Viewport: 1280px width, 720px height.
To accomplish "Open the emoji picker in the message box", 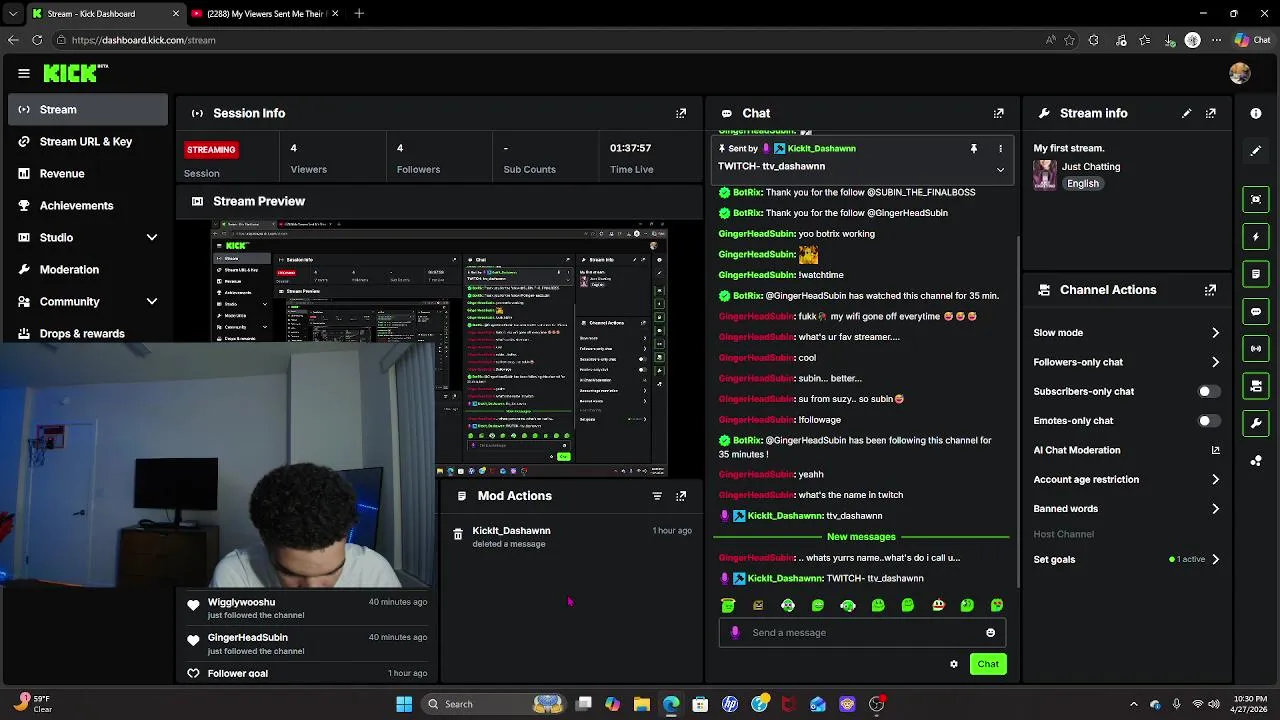I will point(990,633).
